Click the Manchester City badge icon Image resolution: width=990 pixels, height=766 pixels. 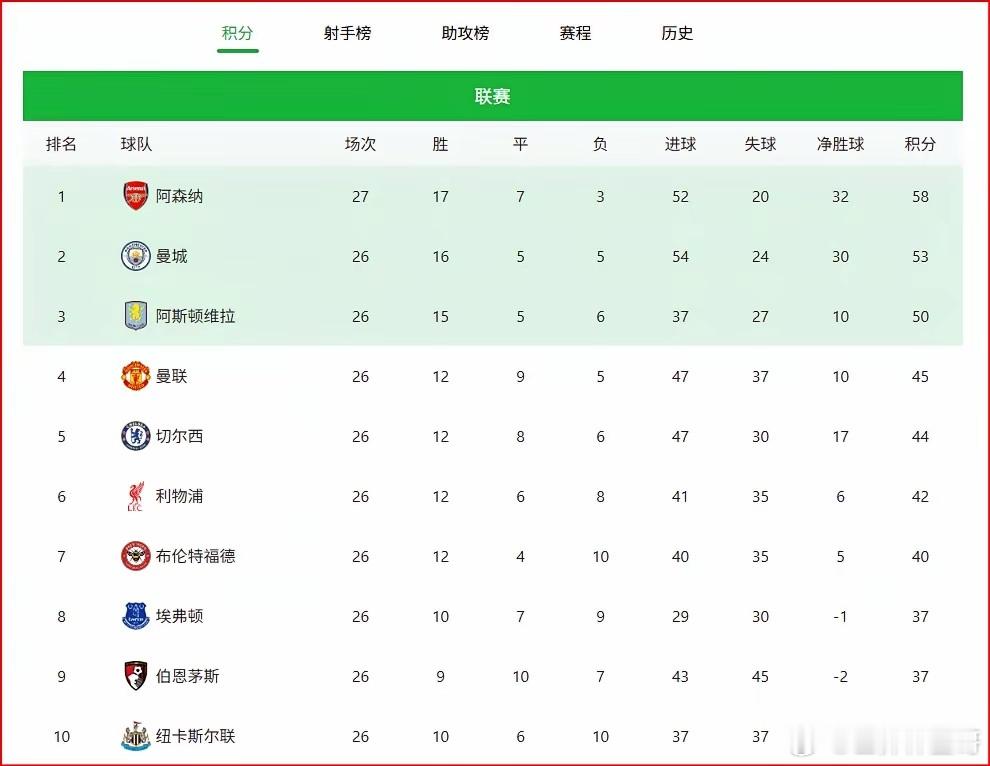(x=137, y=256)
